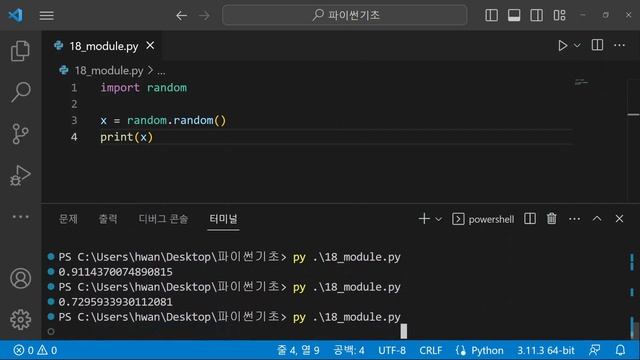Click the errors and warnings status item
The width and height of the screenshot is (640, 360).
[35, 350]
